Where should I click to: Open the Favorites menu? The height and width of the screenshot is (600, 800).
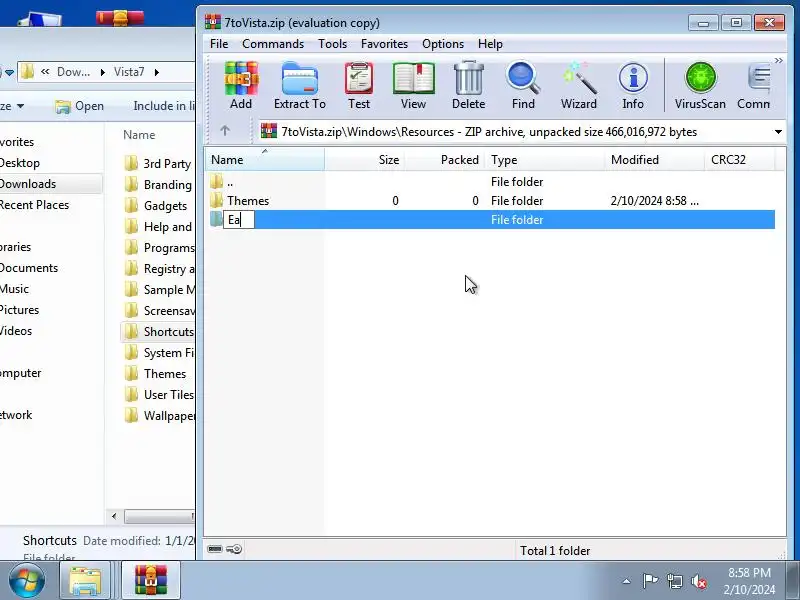(x=384, y=44)
